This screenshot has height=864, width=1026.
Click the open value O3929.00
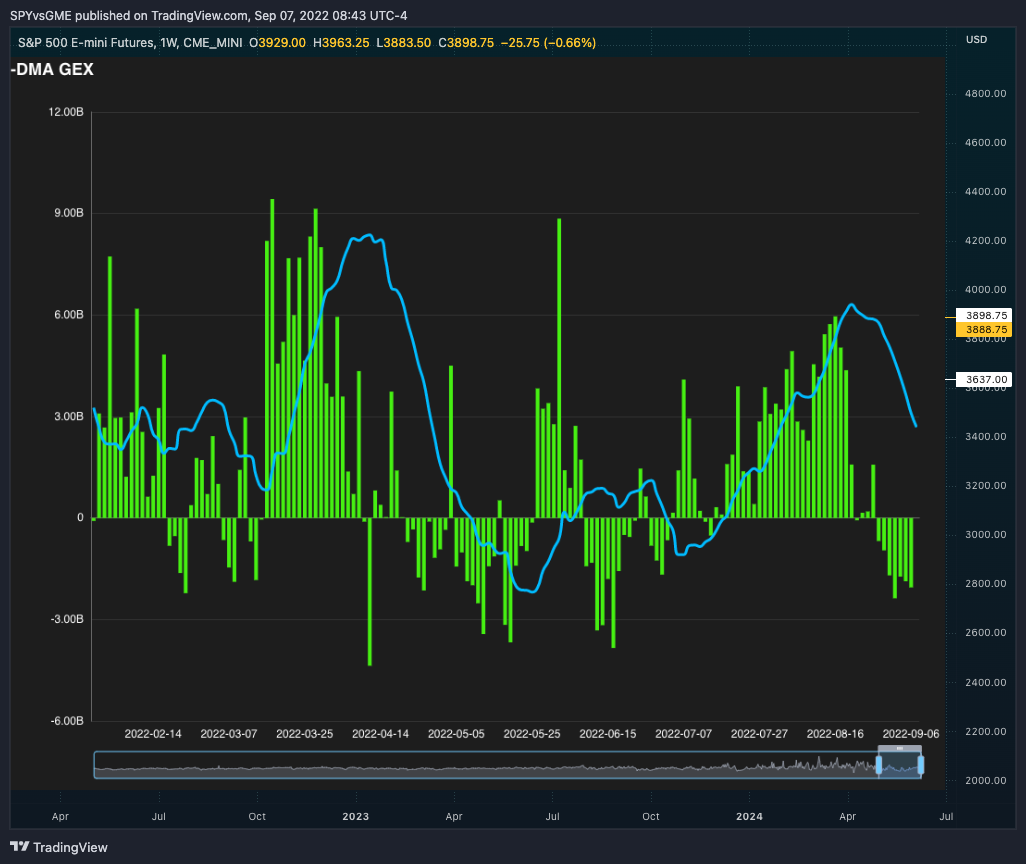pyautogui.click(x=277, y=43)
